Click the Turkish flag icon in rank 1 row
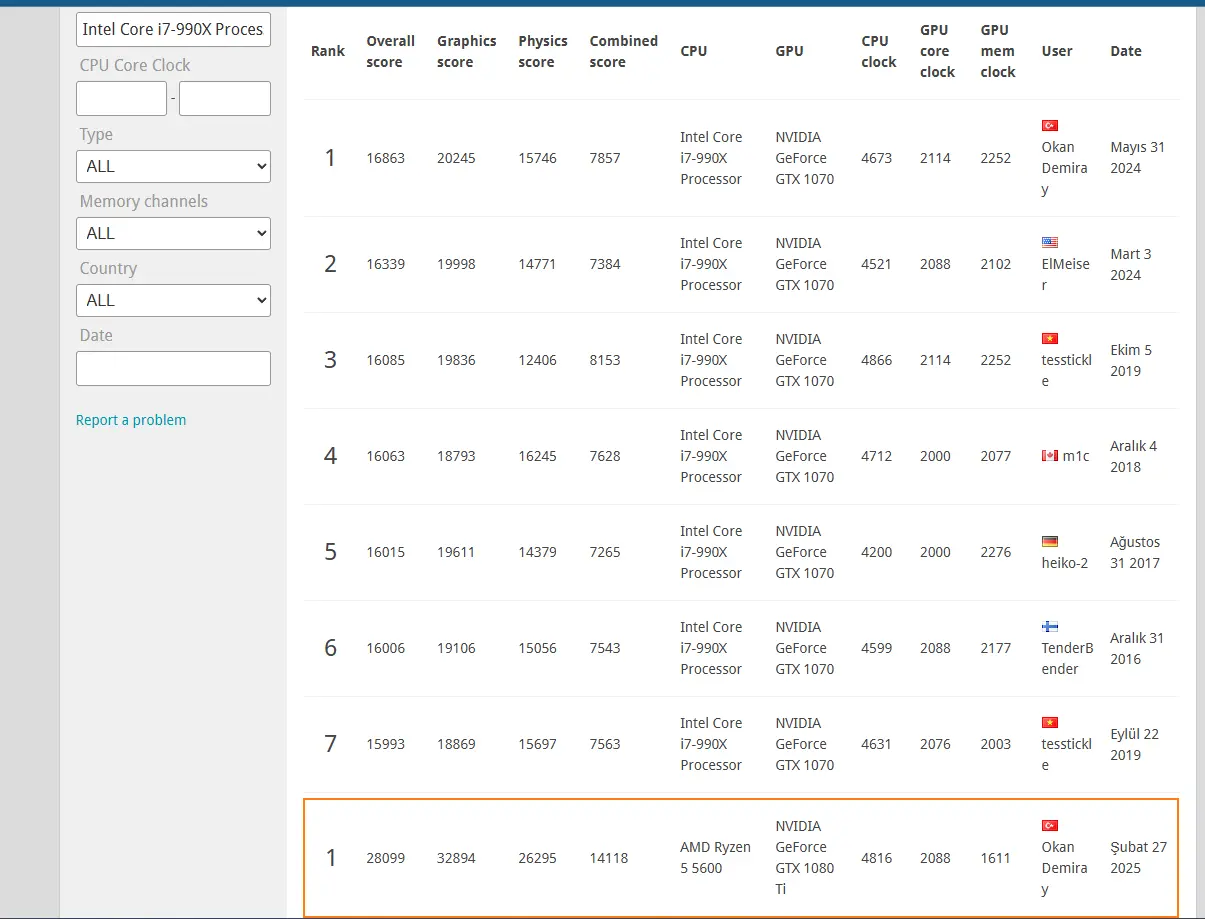Image resolution: width=1205 pixels, height=919 pixels. pos(1049,126)
